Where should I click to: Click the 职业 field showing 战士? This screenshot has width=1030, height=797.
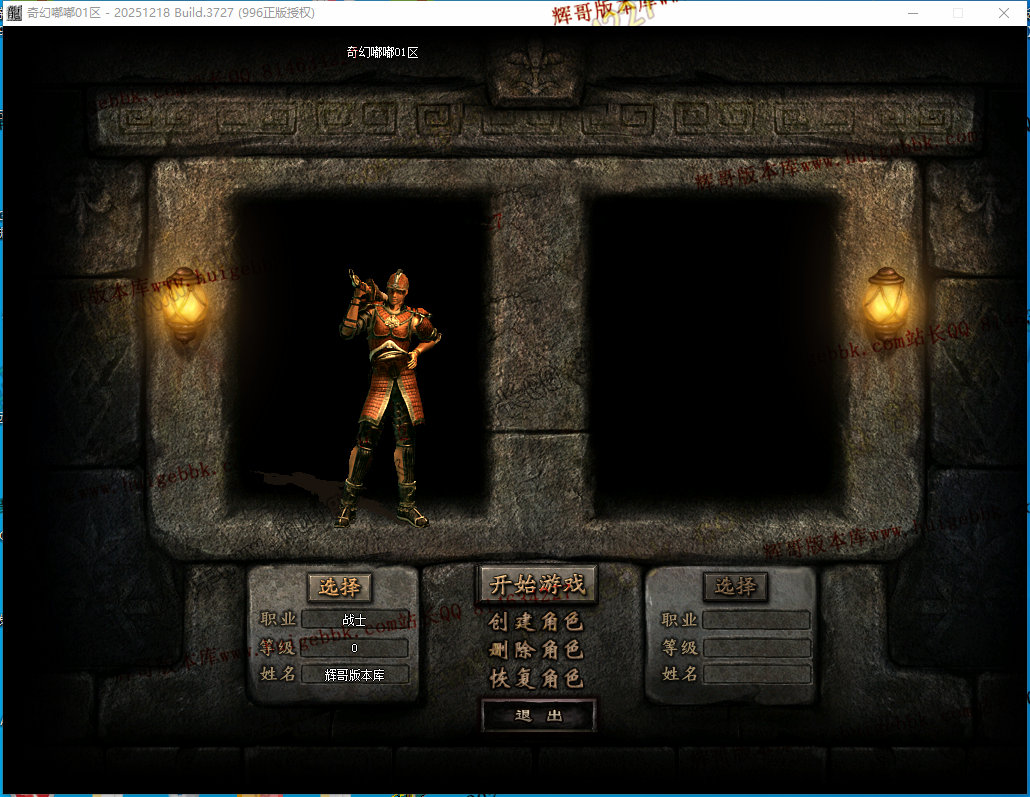354,620
